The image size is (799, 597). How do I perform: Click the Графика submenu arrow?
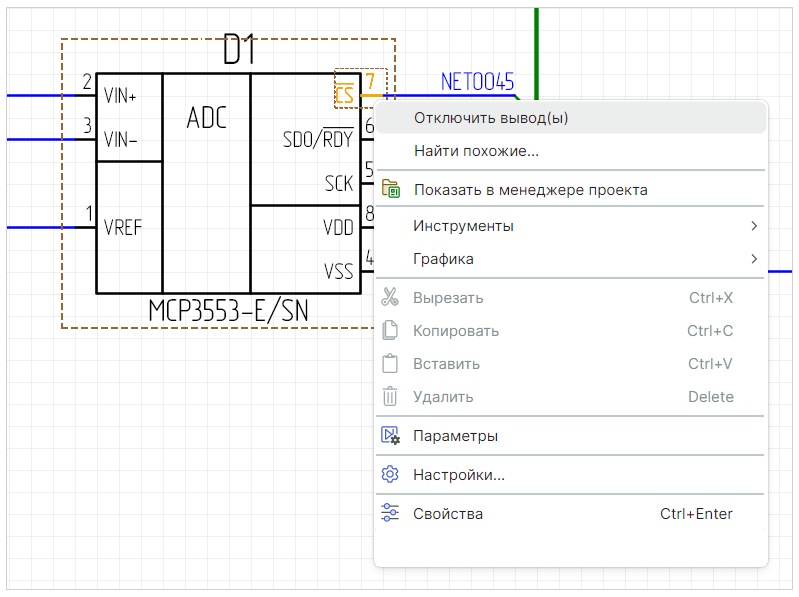[754, 259]
